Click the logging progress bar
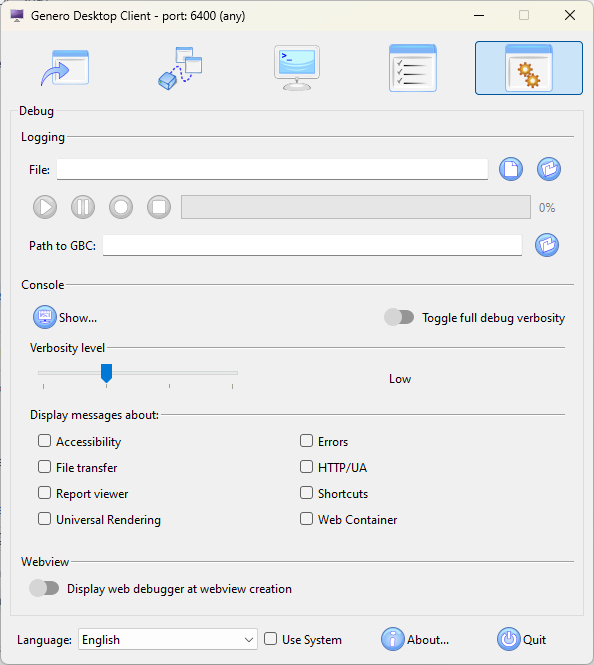Image resolution: width=594 pixels, height=665 pixels. (x=356, y=207)
